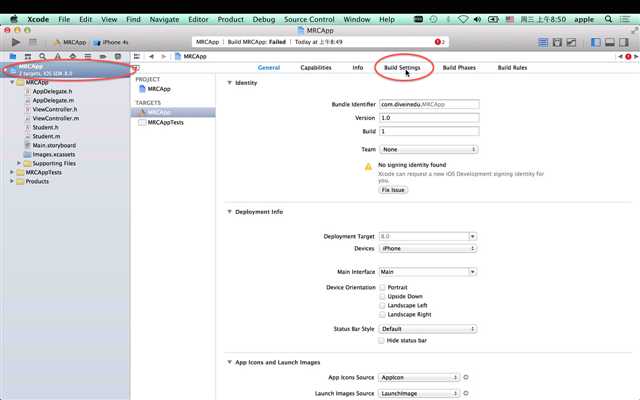The width and height of the screenshot is (640, 400).
Task: Show the Version editor
Action: [x=571, y=42]
